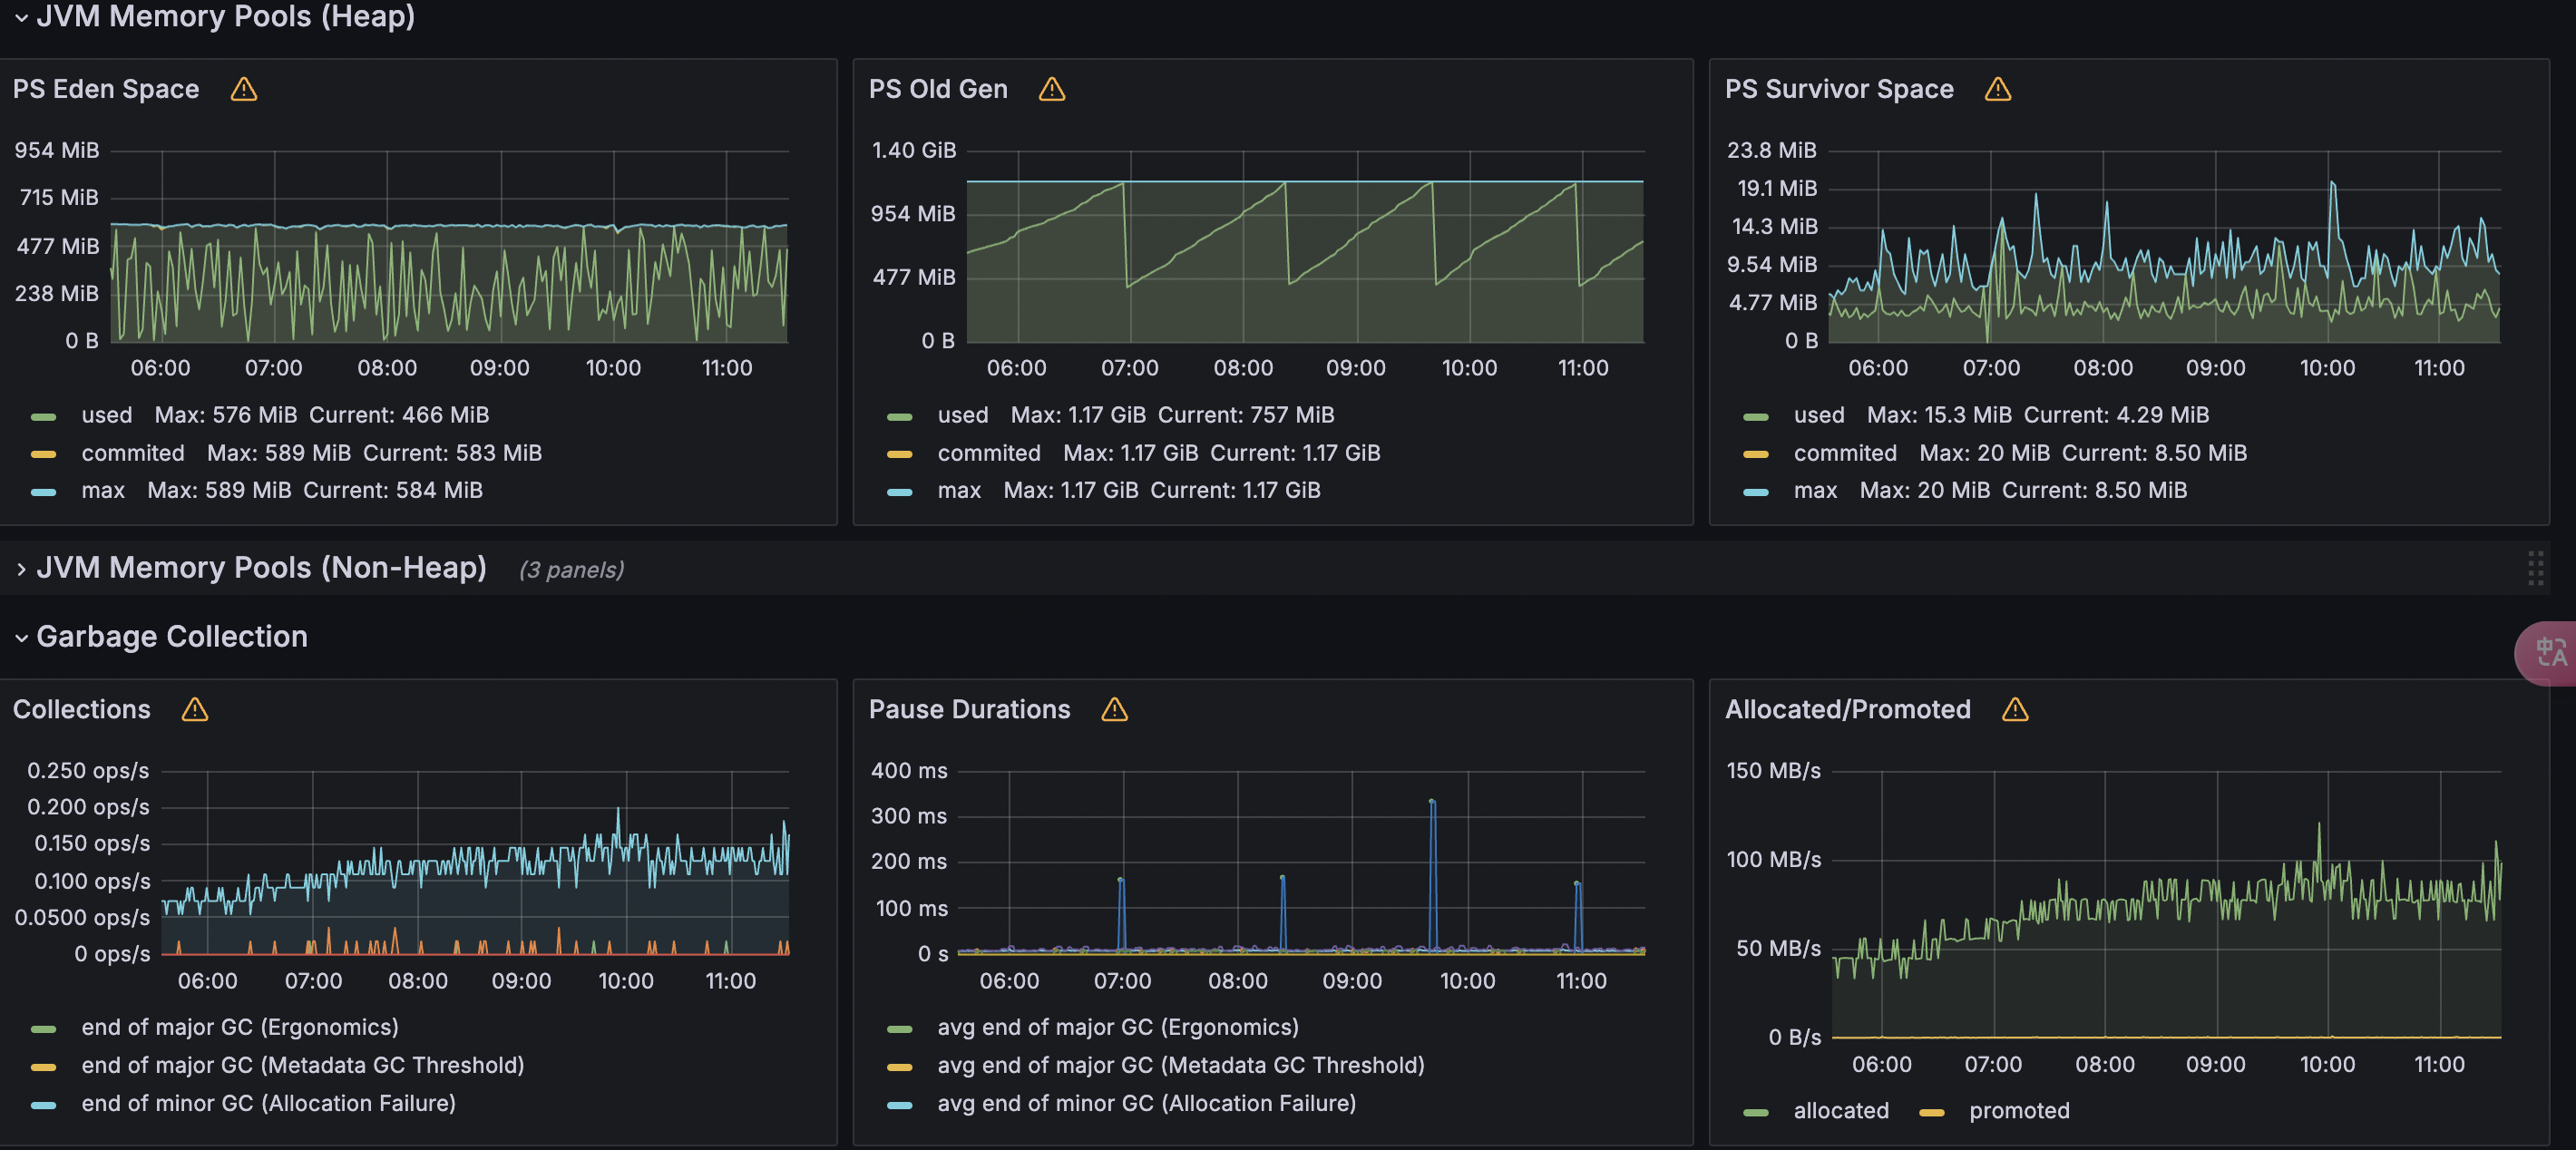The height and width of the screenshot is (1150, 2576).
Task: Select end of major GC (Metadata GC Threshold) label
Action: [303, 1065]
